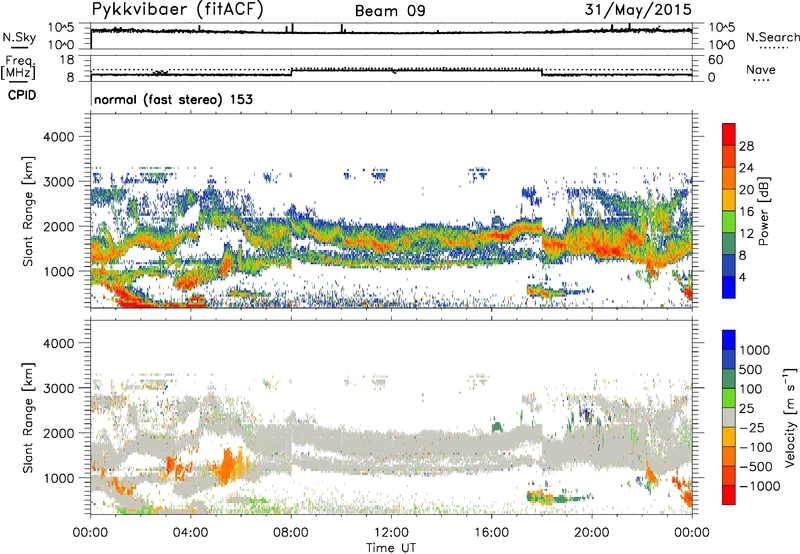Click the "Slant Range [km]" label of velocity panel
Viewport: 800px width, 554px height.
[x=28, y=417]
